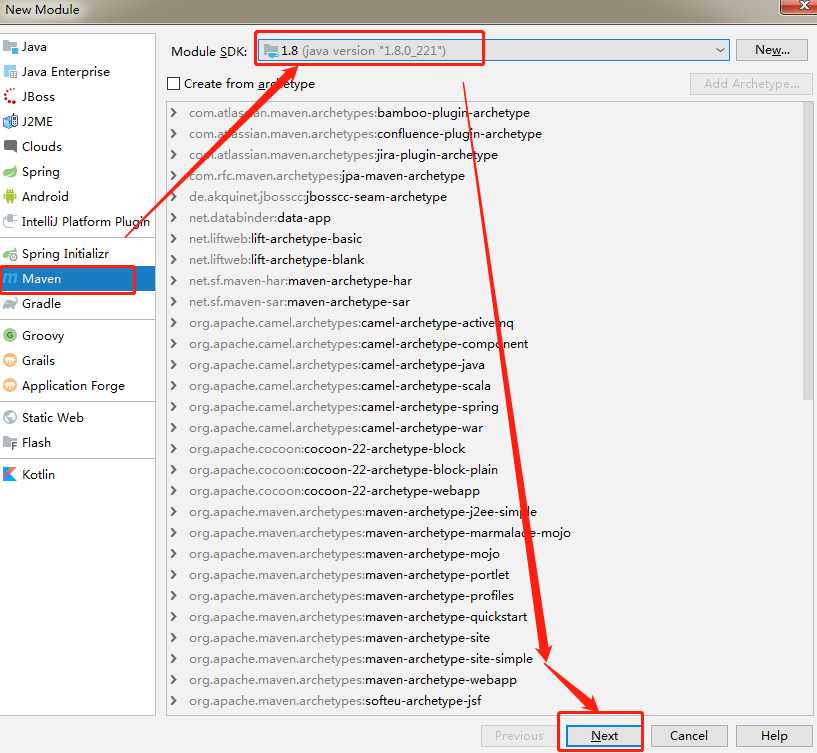Screen dimensions: 817x753
Task: Select the Static Web globe icon
Action: point(10,417)
